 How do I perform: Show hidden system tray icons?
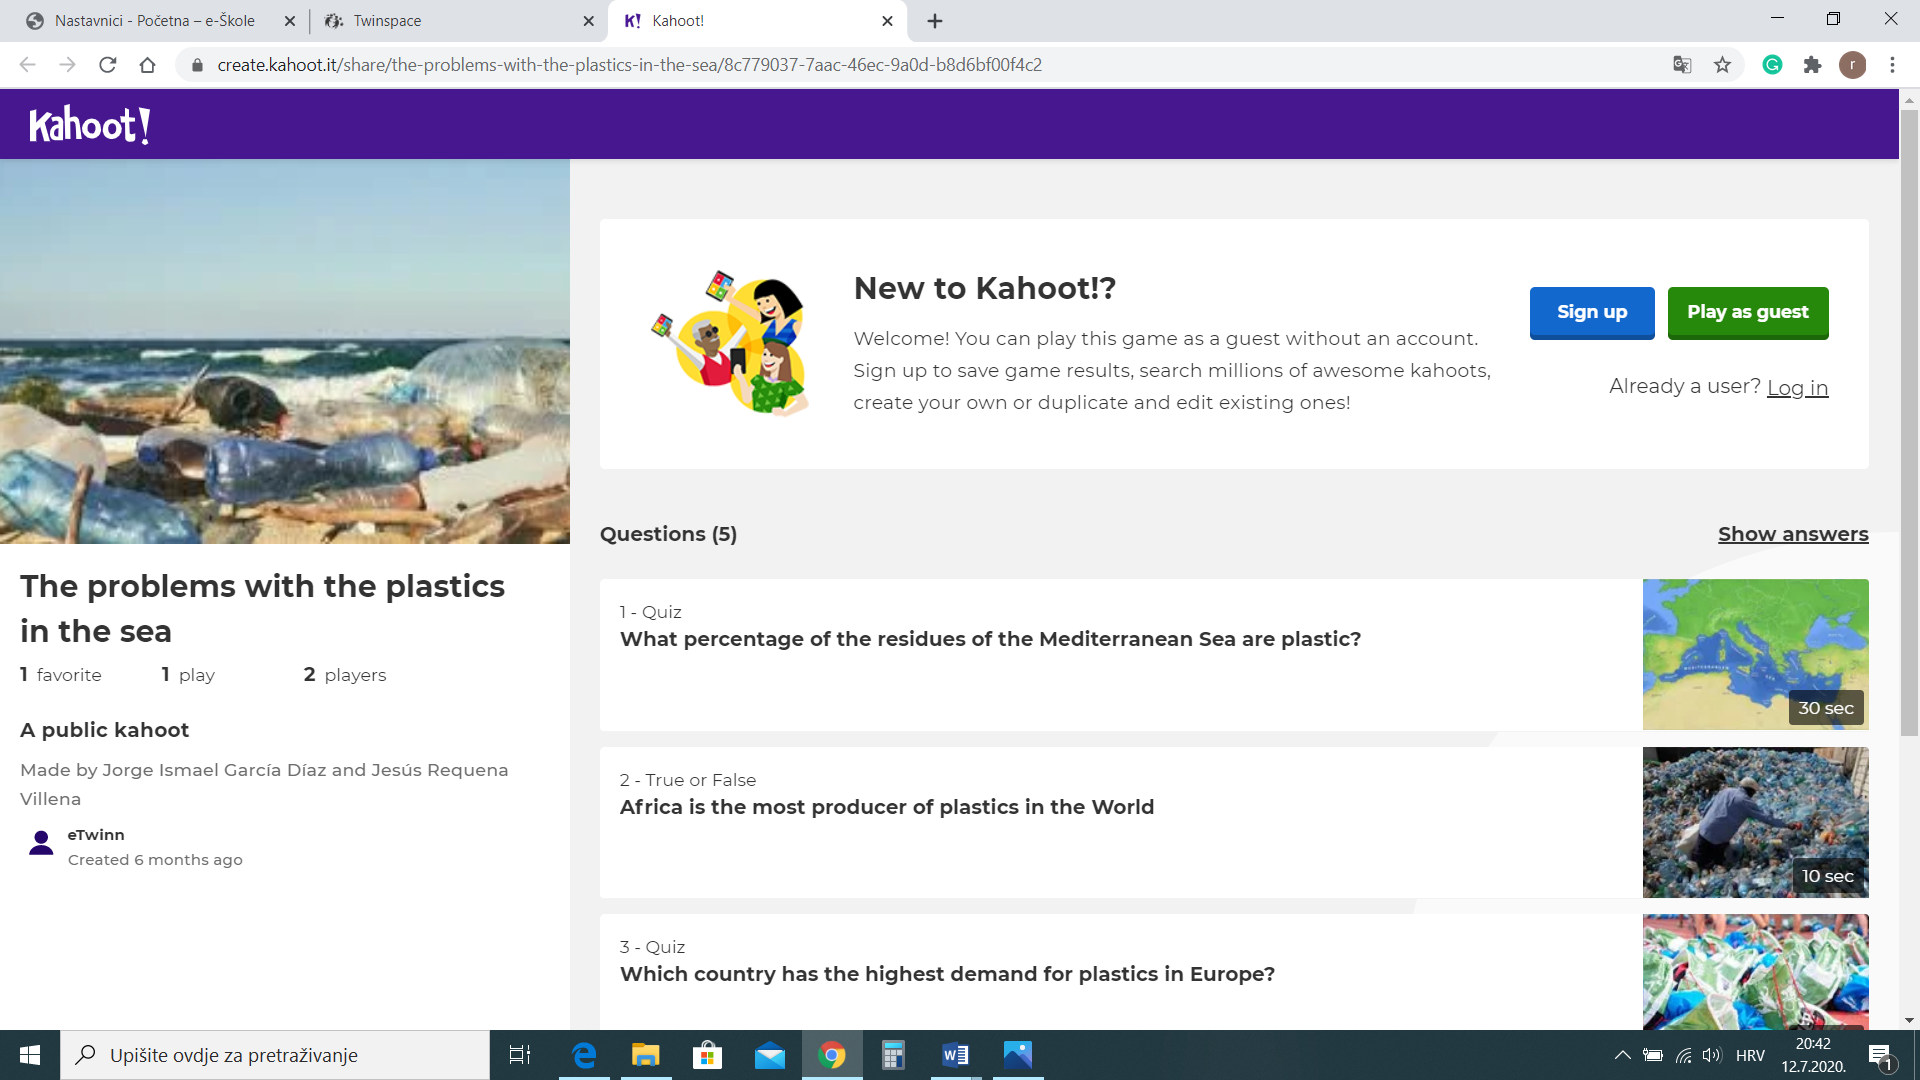point(1622,1055)
